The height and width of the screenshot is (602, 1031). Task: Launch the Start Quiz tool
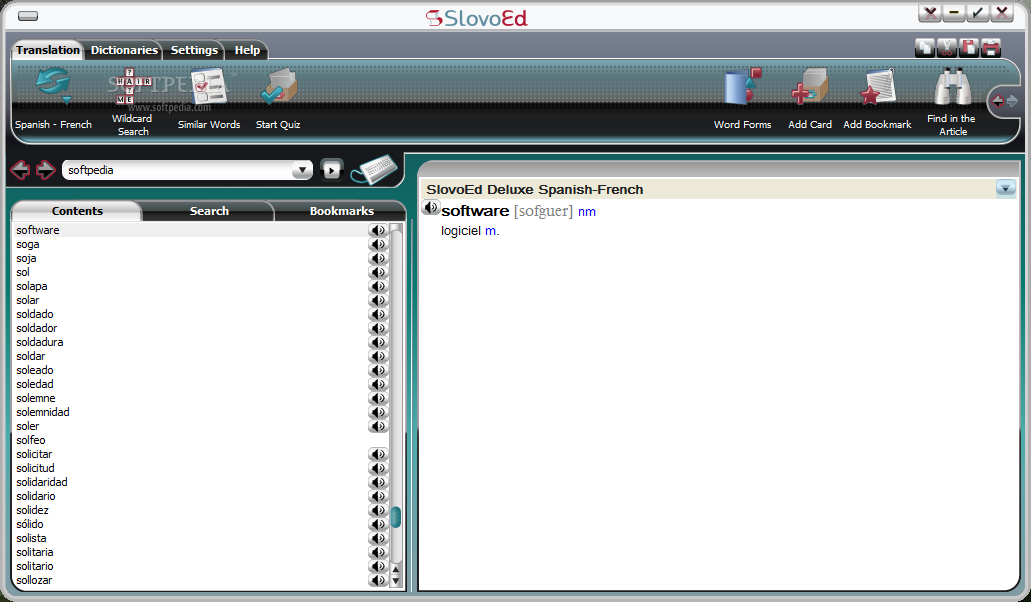click(x=278, y=99)
